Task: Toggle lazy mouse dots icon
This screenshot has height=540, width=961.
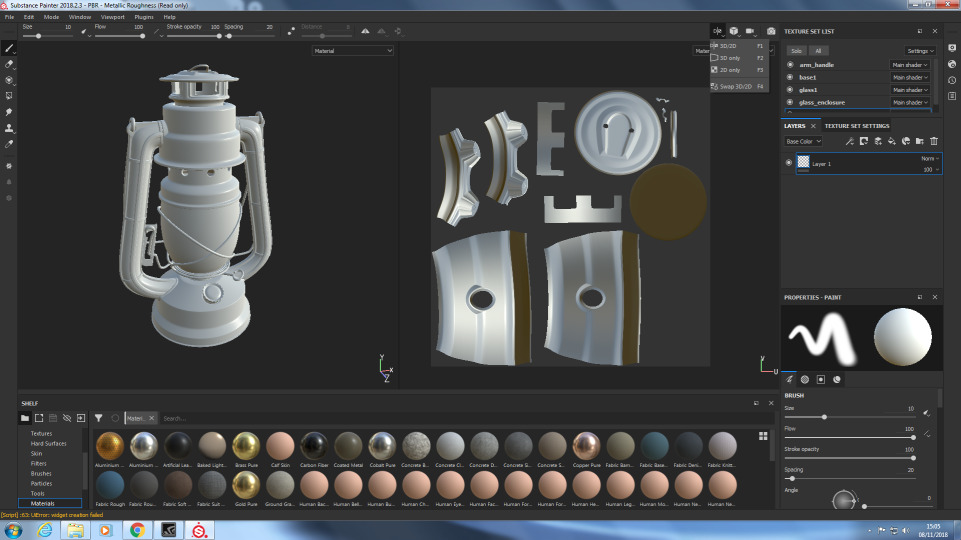Action: click(291, 31)
